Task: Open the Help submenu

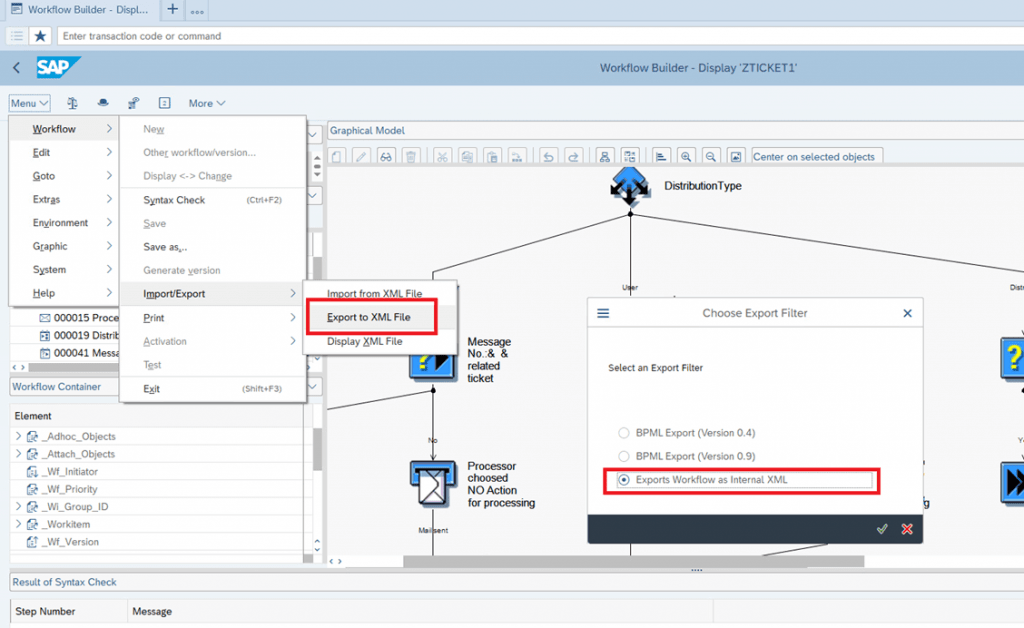Action: pyautogui.click(x=64, y=293)
